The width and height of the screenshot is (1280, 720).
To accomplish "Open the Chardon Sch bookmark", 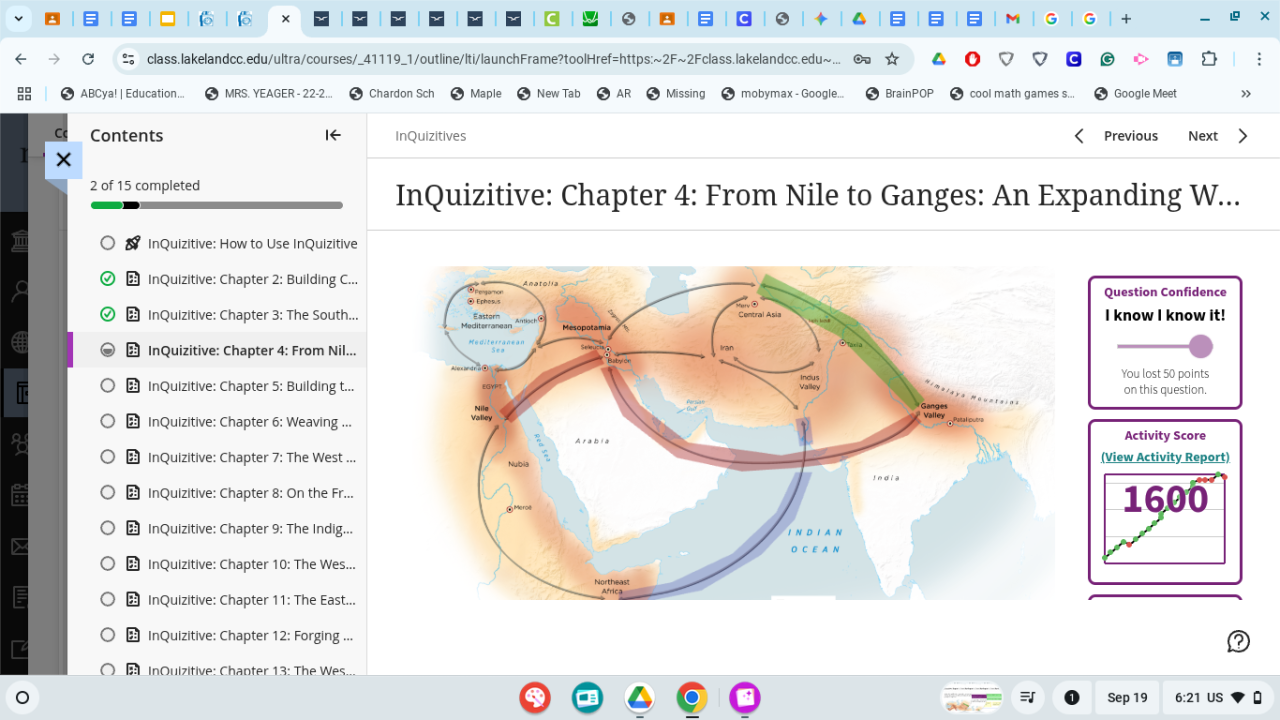I will click(x=391, y=93).
